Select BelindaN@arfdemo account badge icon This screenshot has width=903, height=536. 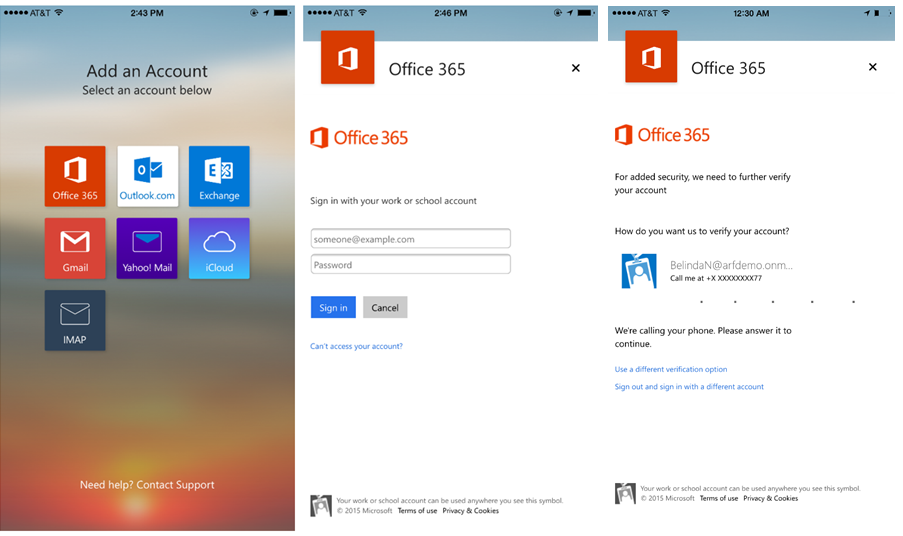[x=639, y=271]
